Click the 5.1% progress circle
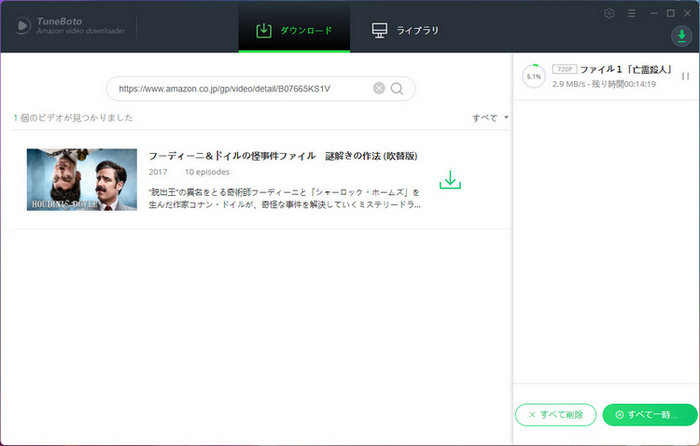 533,76
